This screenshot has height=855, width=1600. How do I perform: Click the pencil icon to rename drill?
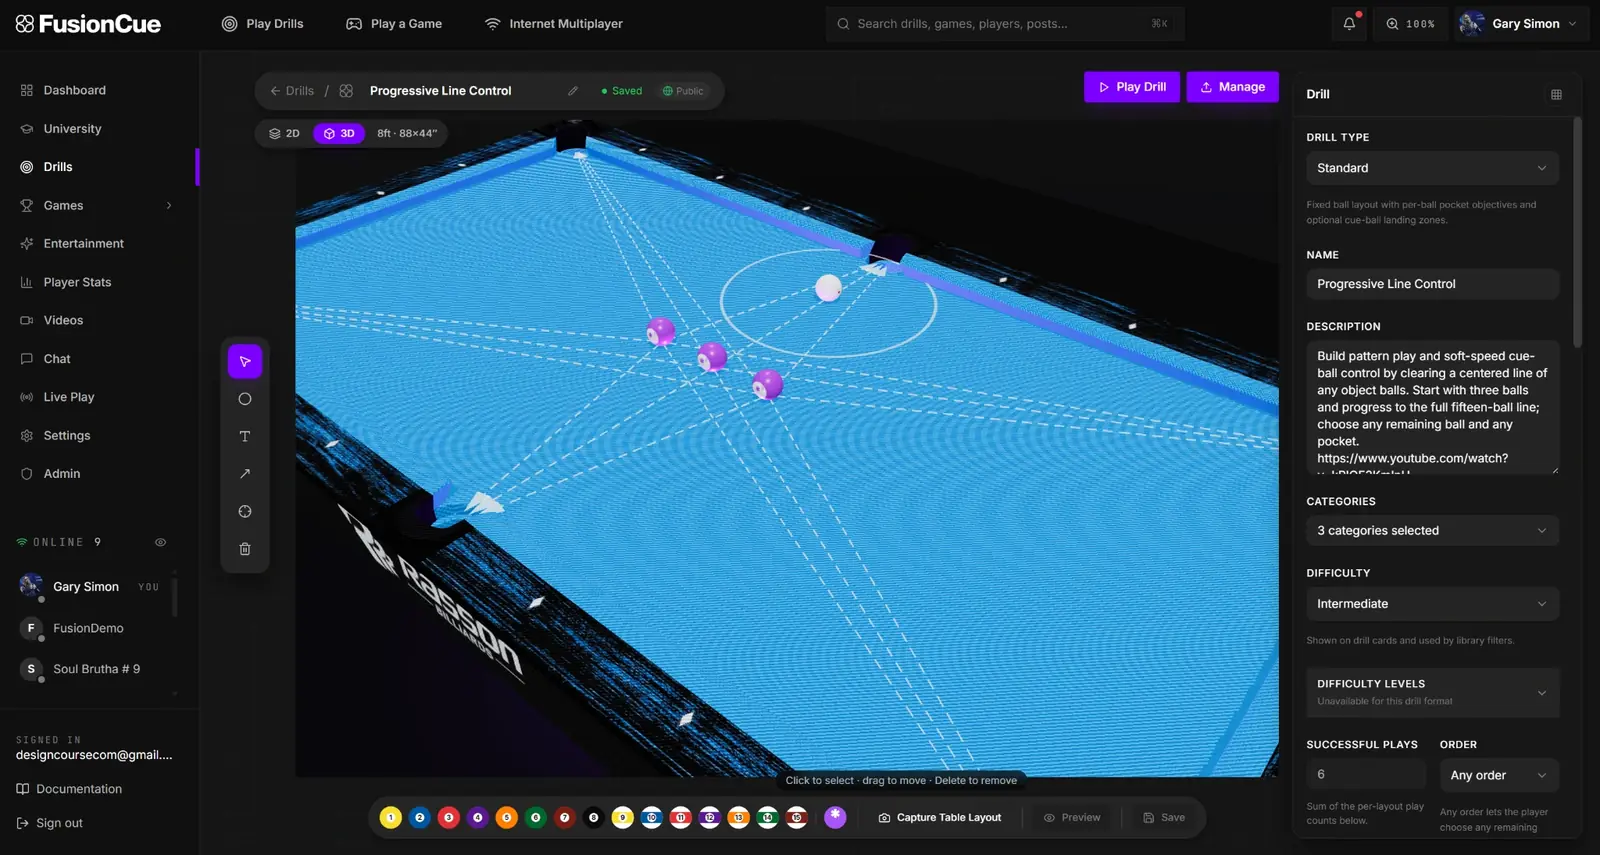pyautogui.click(x=573, y=91)
